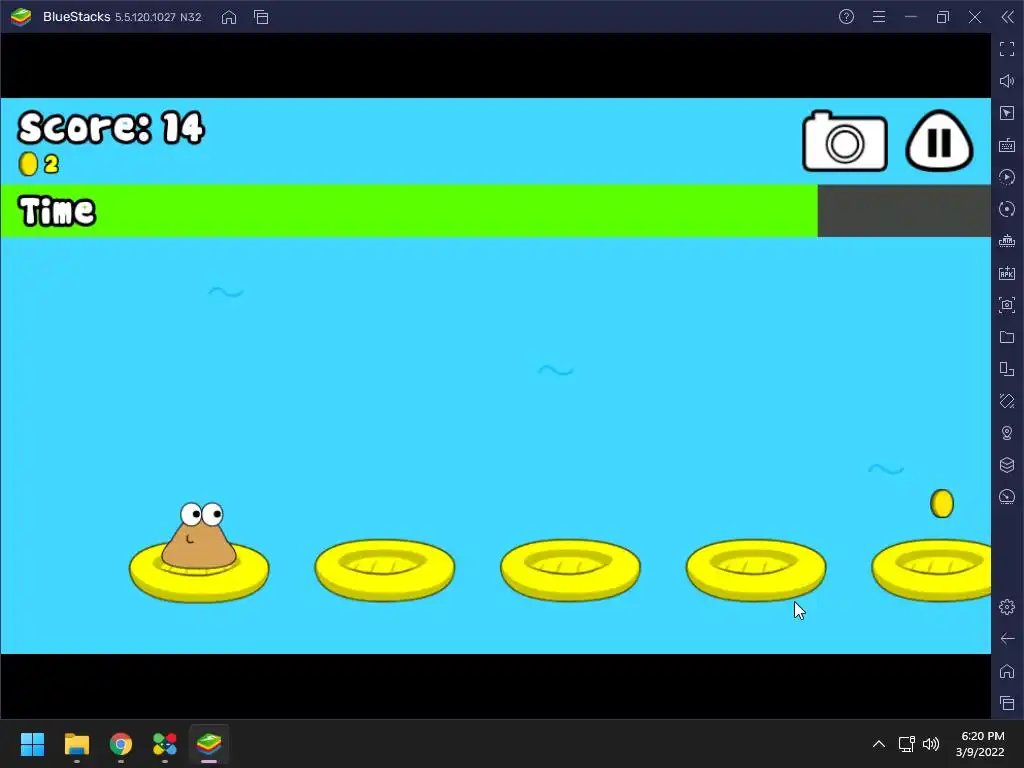Open the media folder from sidebar
1024x768 pixels.
click(1007, 337)
